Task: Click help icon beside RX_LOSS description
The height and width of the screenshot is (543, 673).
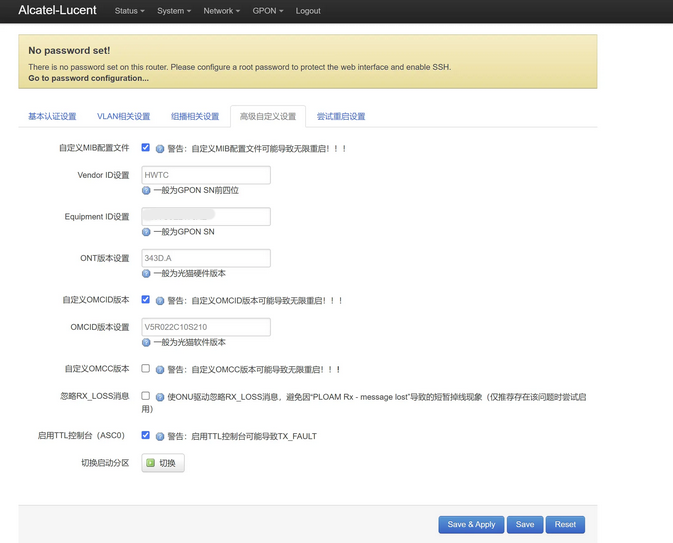Action: (160, 397)
